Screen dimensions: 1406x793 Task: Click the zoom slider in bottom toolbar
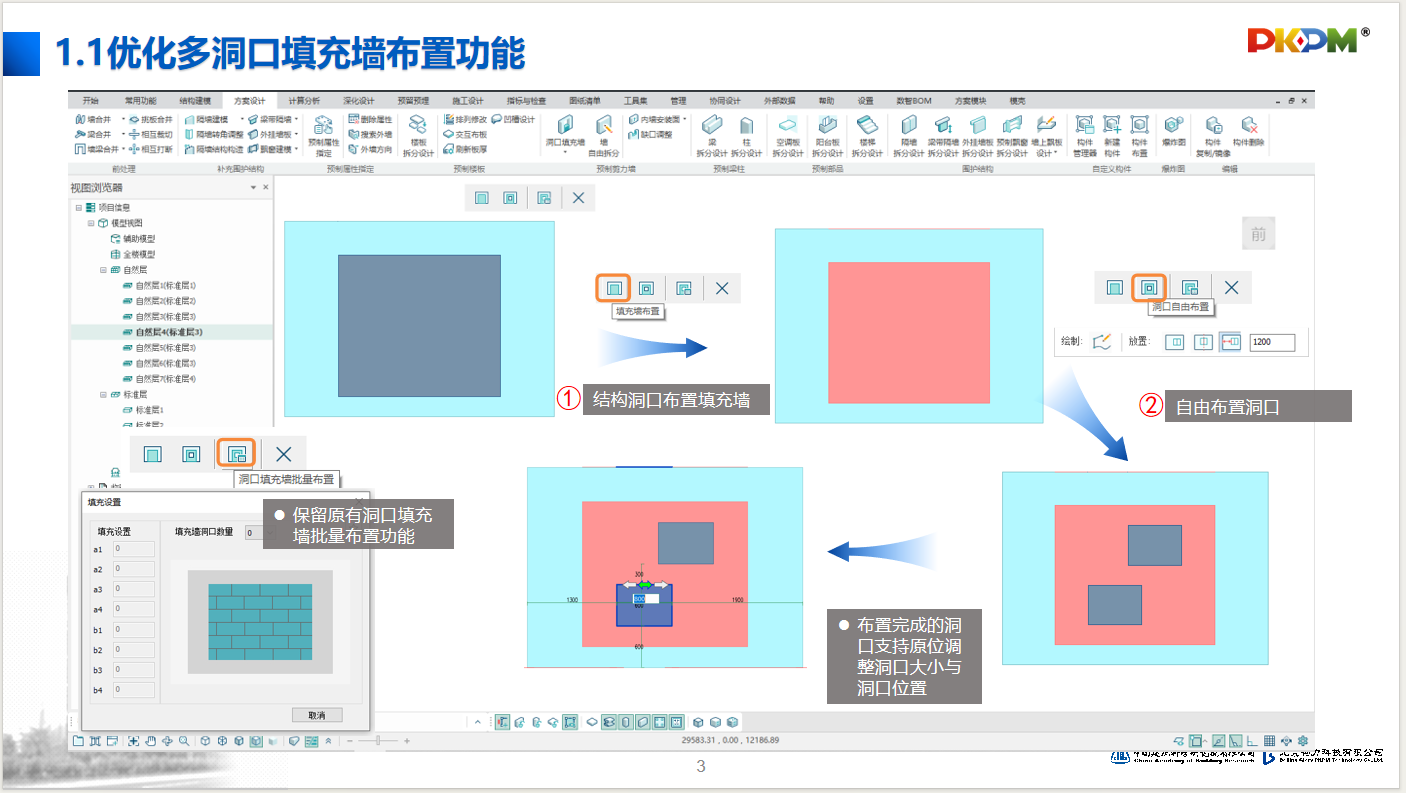pyautogui.click(x=377, y=741)
